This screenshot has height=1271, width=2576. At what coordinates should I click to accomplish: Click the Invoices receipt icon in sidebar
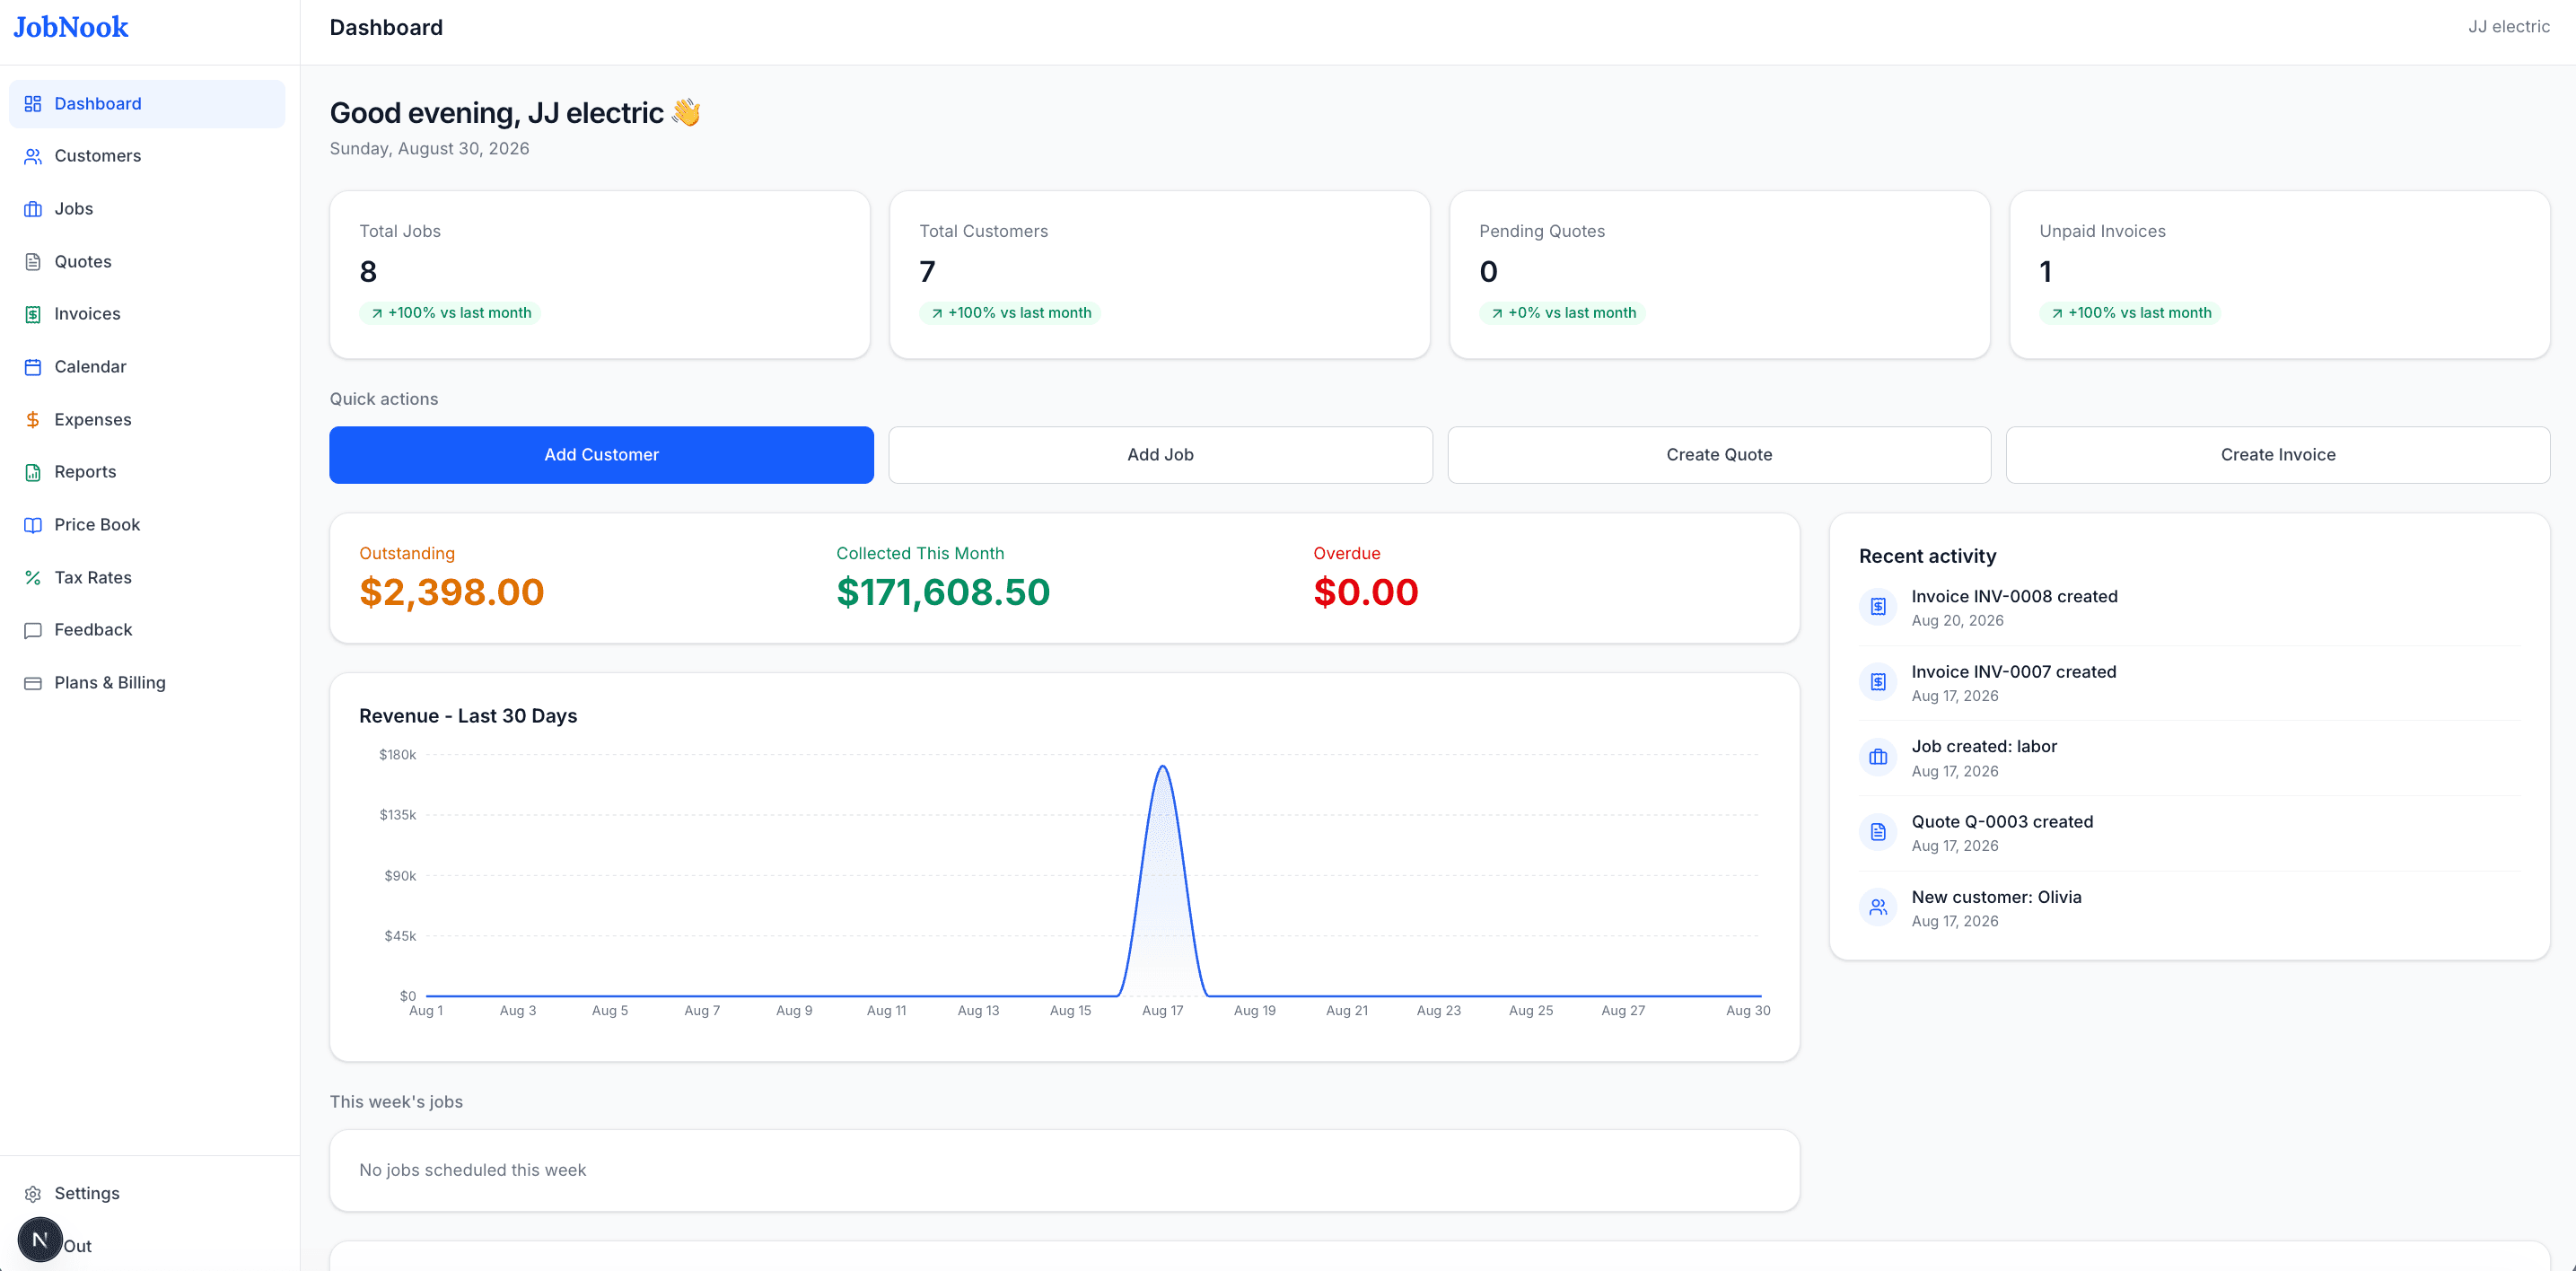[x=33, y=314]
